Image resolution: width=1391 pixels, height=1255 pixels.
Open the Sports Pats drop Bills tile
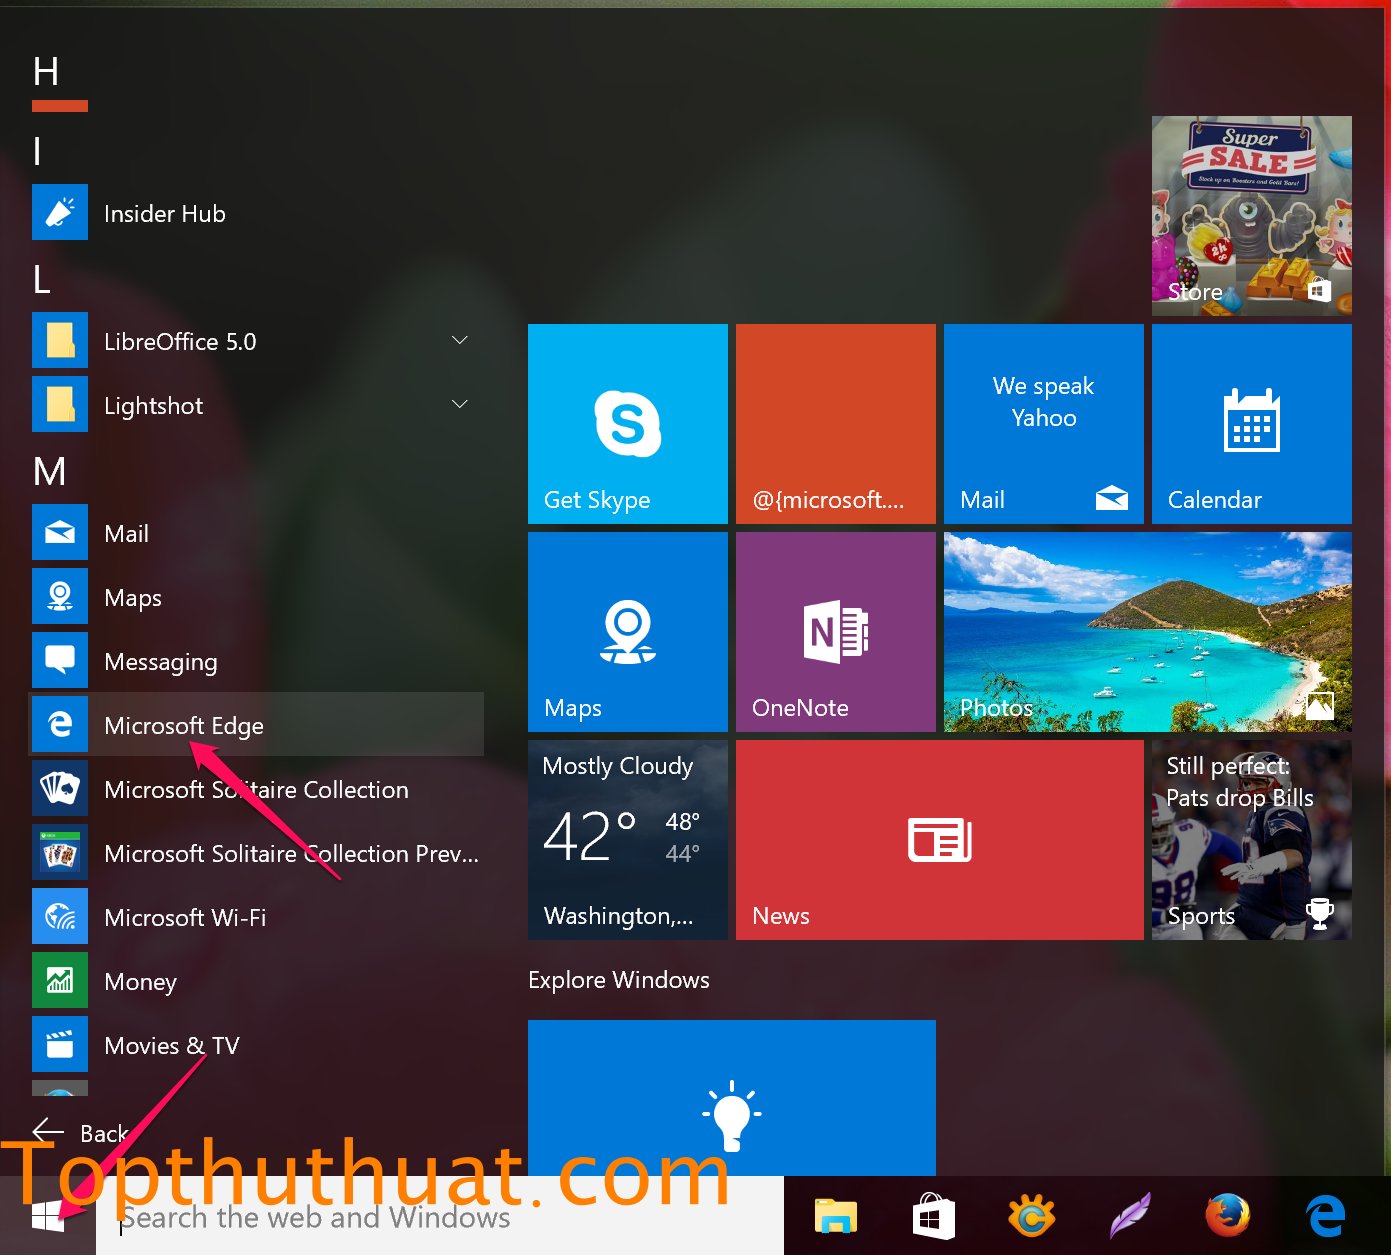coord(1252,840)
